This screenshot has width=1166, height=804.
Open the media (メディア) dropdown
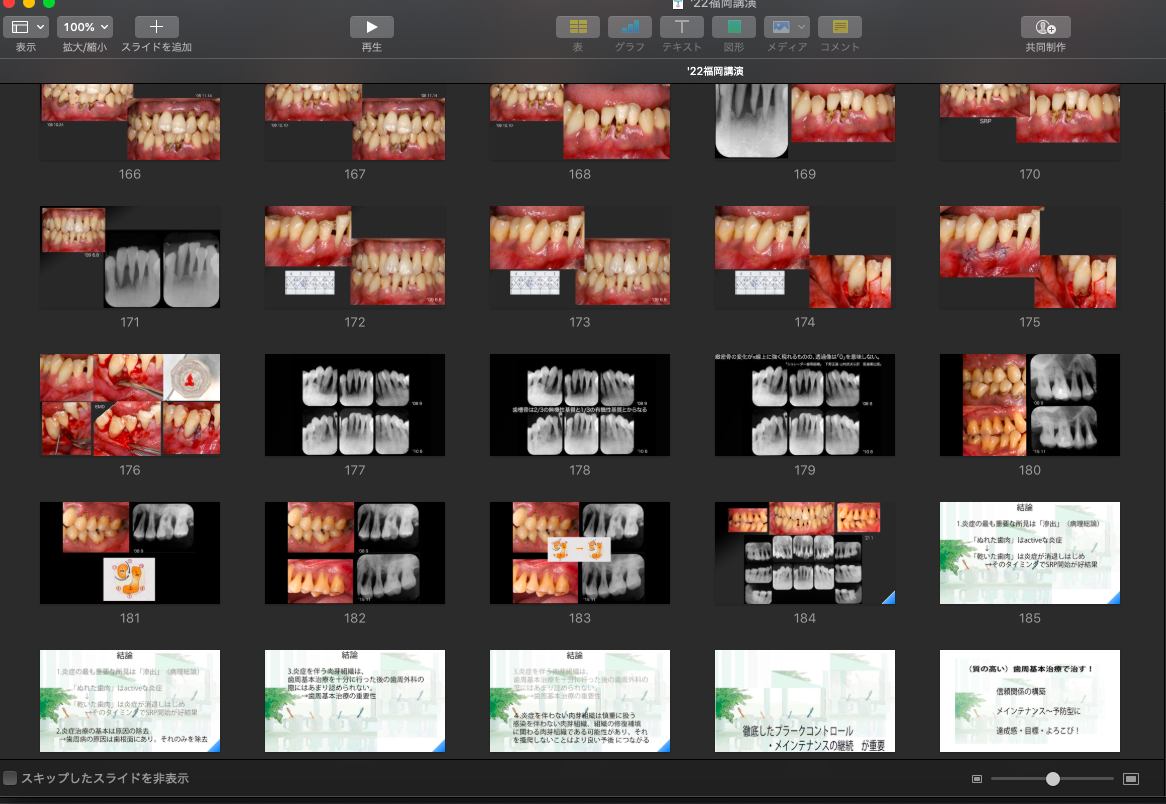click(787, 28)
